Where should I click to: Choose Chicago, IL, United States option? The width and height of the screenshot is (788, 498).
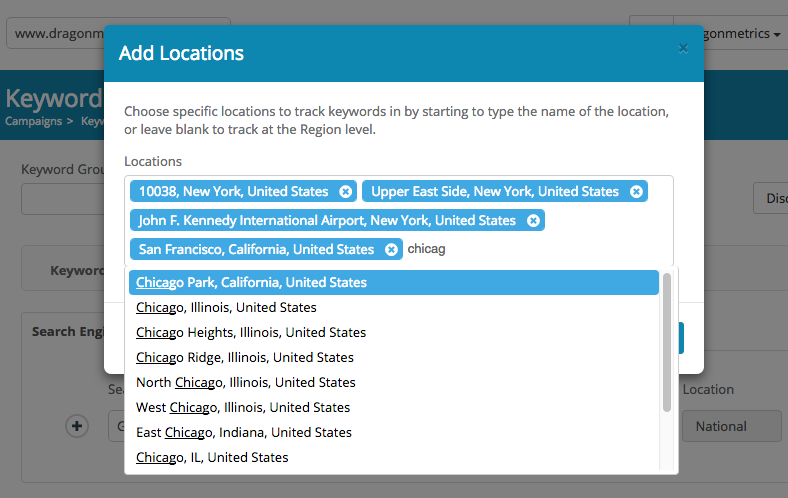212,457
